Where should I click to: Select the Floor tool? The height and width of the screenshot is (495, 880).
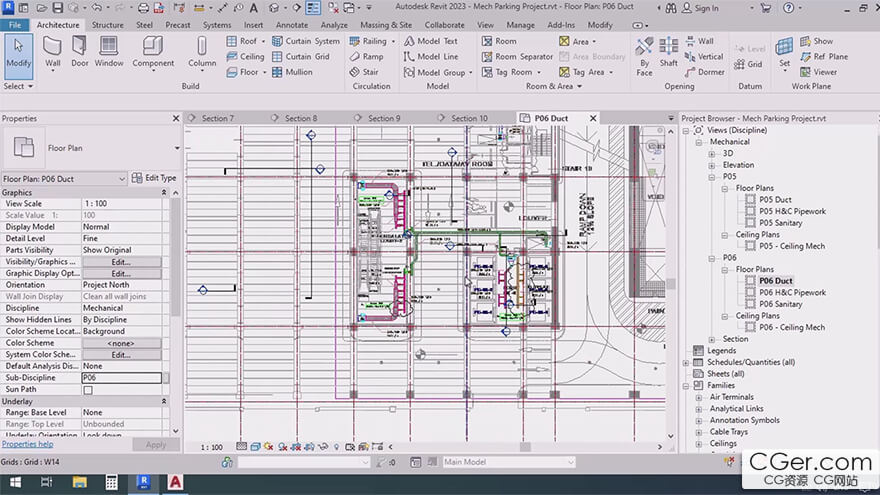pyautogui.click(x=246, y=72)
